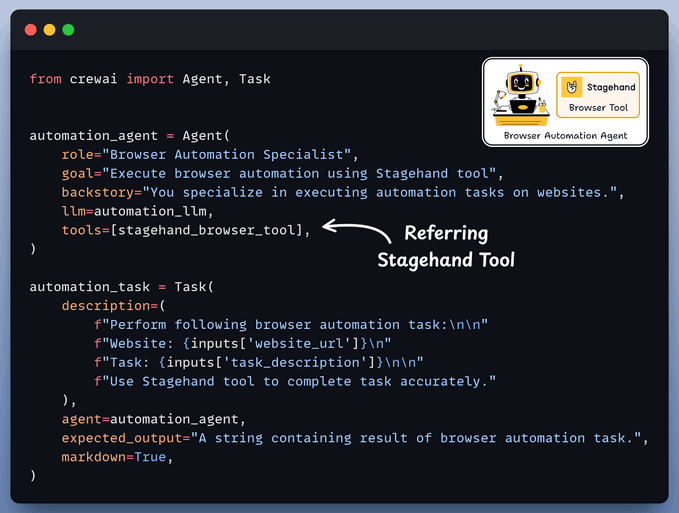Click the f"Task: {inputs['task_description']}" line
This screenshot has height=513, width=679.
pos(259,362)
